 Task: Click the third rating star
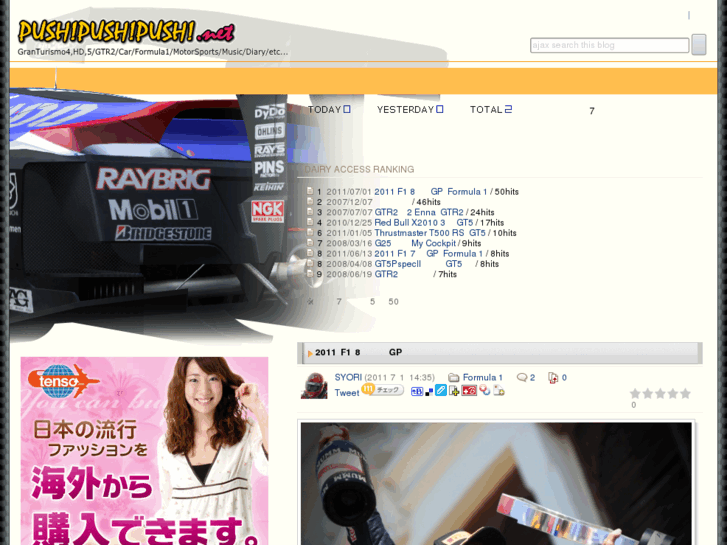coord(660,394)
